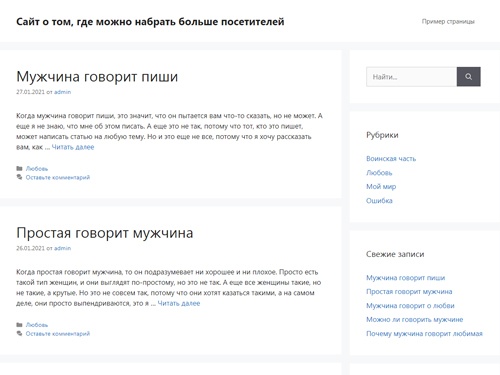The width and height of the screenshot is (500, 375).
Task: Open Любовь category under second post
Action: (x=37, y=325)
